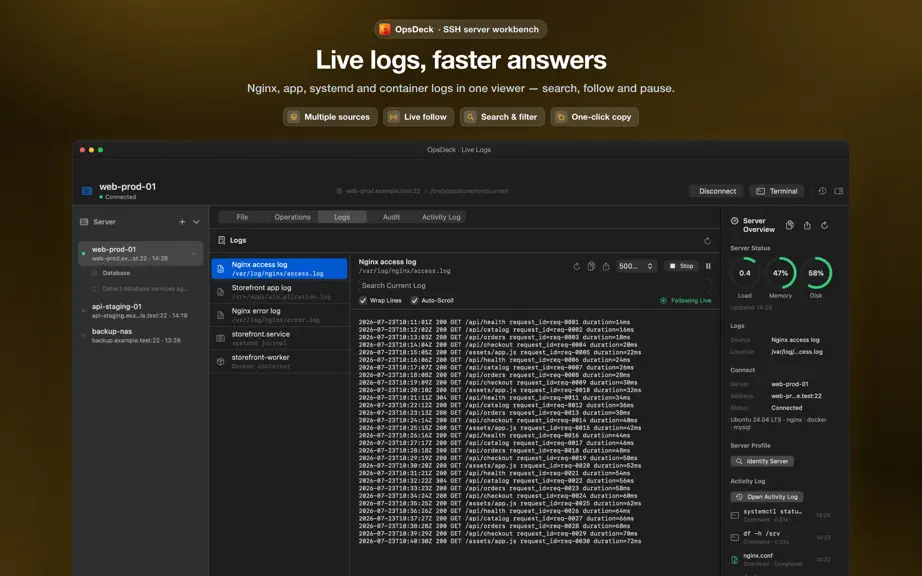Toggle the Auto-Scroll checkbox
The height and width of the screenshot is (576, 922).
click(415, 300)
